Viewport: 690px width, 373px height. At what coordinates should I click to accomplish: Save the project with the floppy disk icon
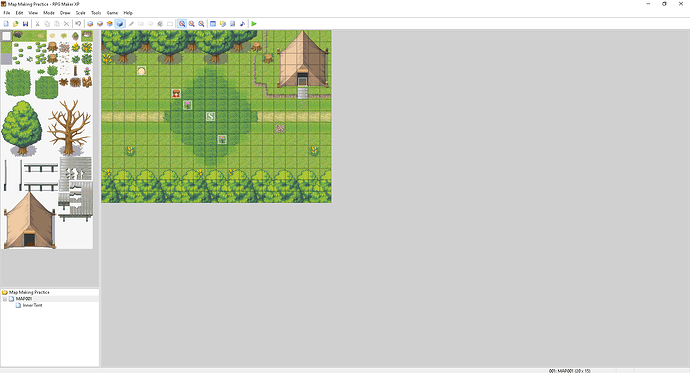[x=26, y=24]
